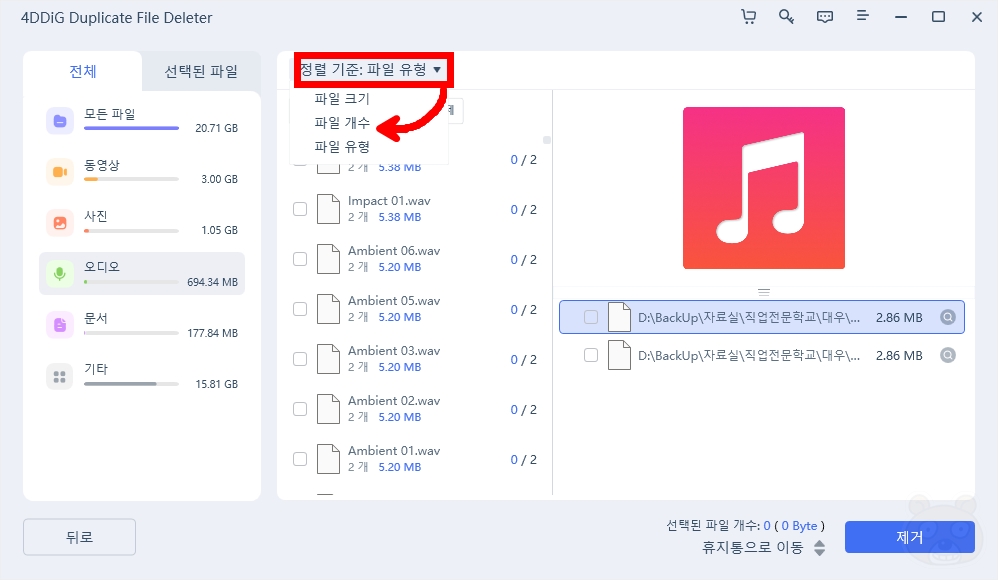Select the 사진 category icon
Viewport: 998px width, 580px height.
60,223
